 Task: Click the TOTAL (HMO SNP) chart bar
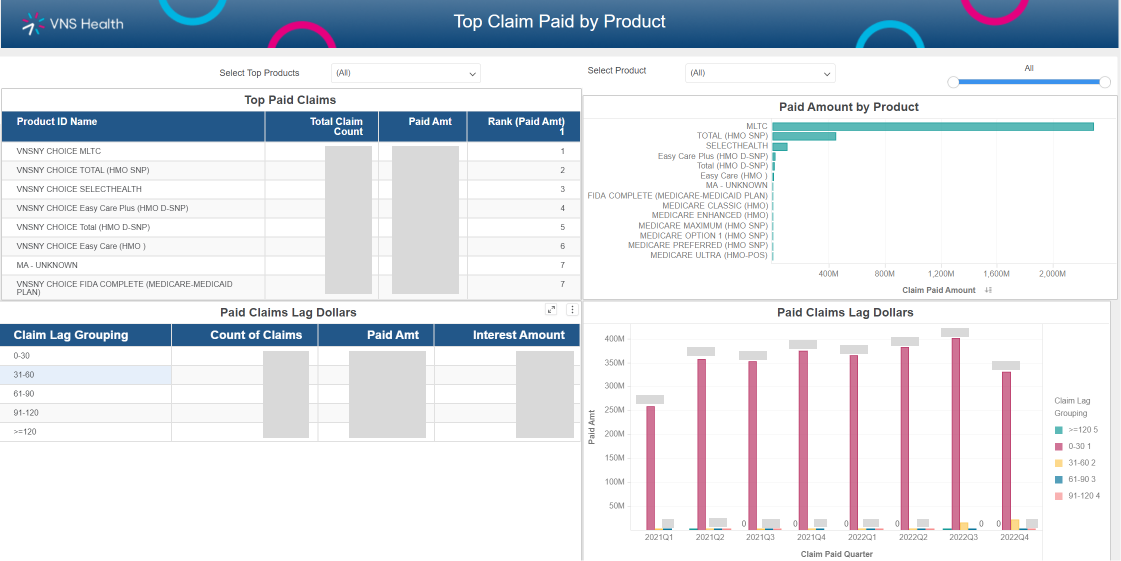pos(804,136)
